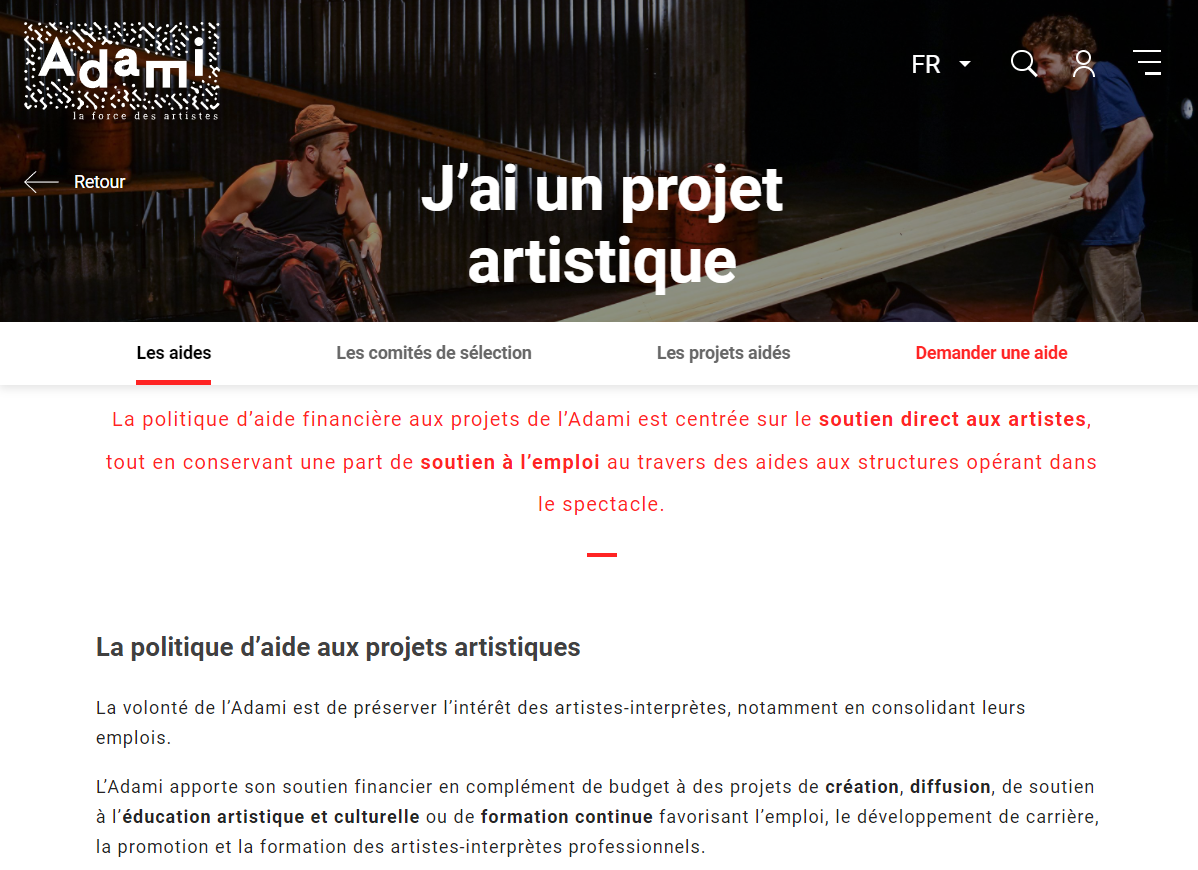
Task: Open the user account icon
Action: [1083, 64]
